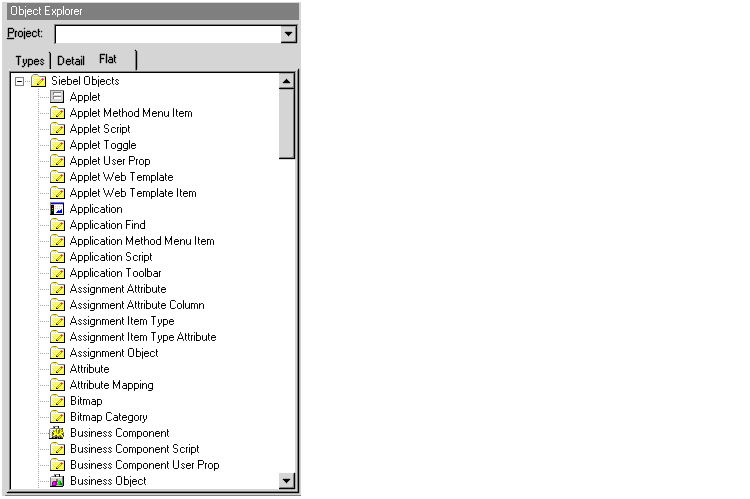Select the Assignment Item Type label
This screenshot has width=750, height=499.
tap(122, 321)
